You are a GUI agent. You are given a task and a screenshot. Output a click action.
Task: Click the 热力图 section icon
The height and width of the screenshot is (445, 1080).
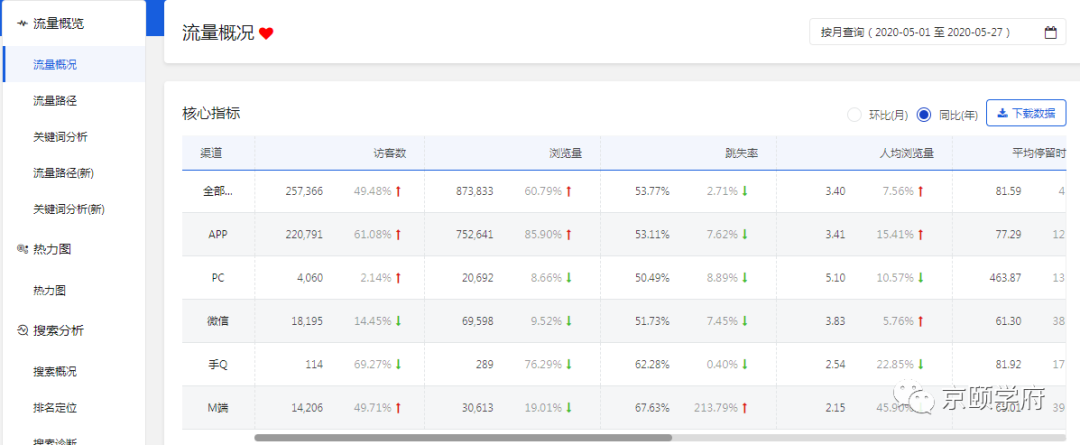tap(22, 249)
